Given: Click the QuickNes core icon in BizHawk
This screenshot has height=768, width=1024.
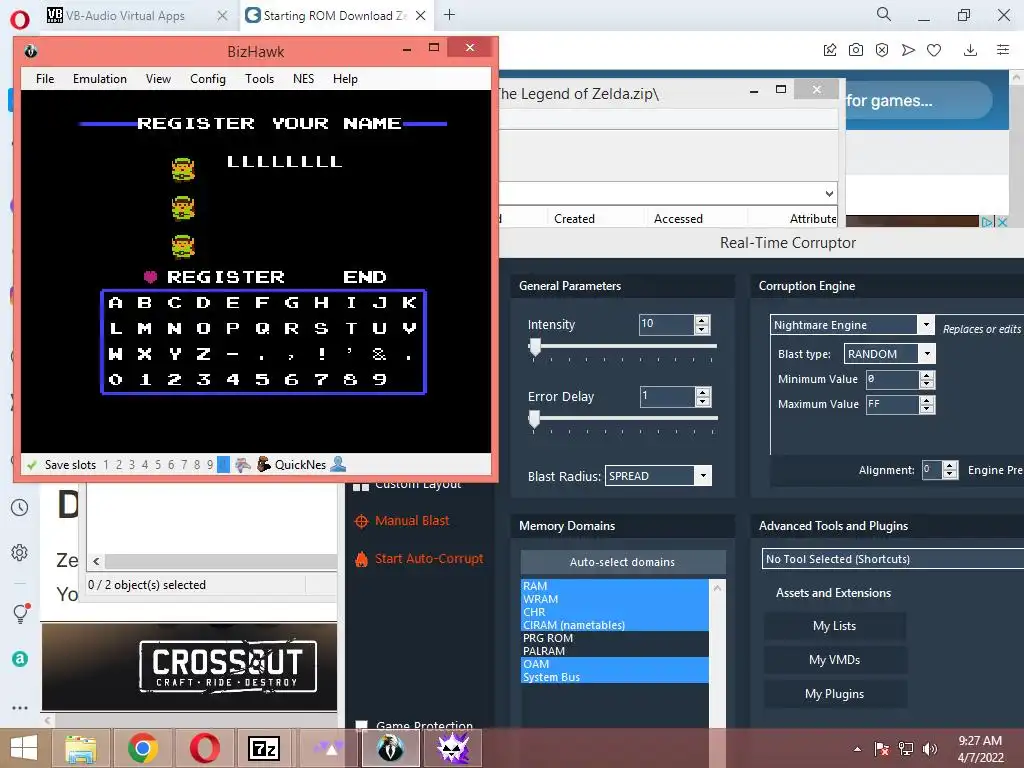Looking at the screenshot, I should pyautogui.click(x=264, y=464).
